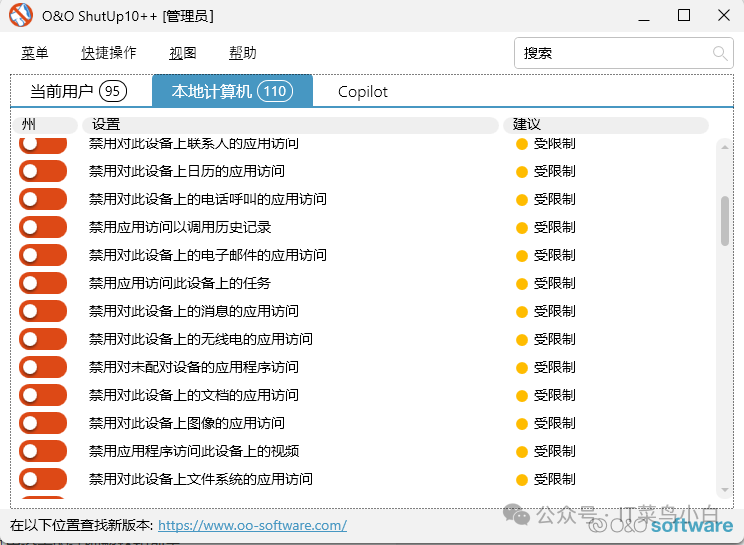The image size is (744, 545).
Task: Enable 禁用对未配对设备的应用程序访问 switch
Action: coord(43,367)
